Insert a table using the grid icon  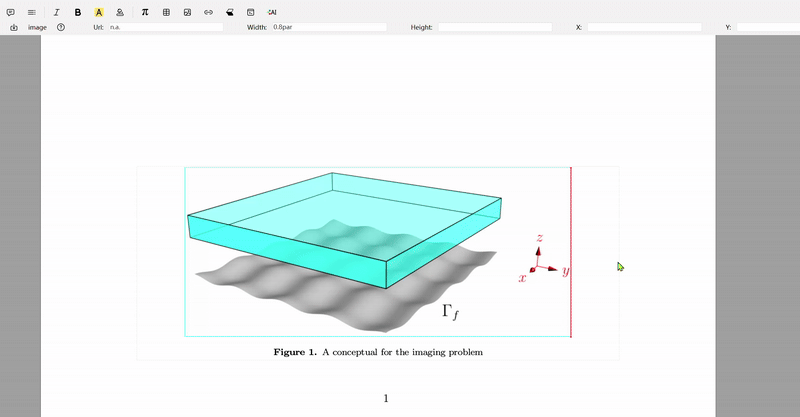point(166,12)
